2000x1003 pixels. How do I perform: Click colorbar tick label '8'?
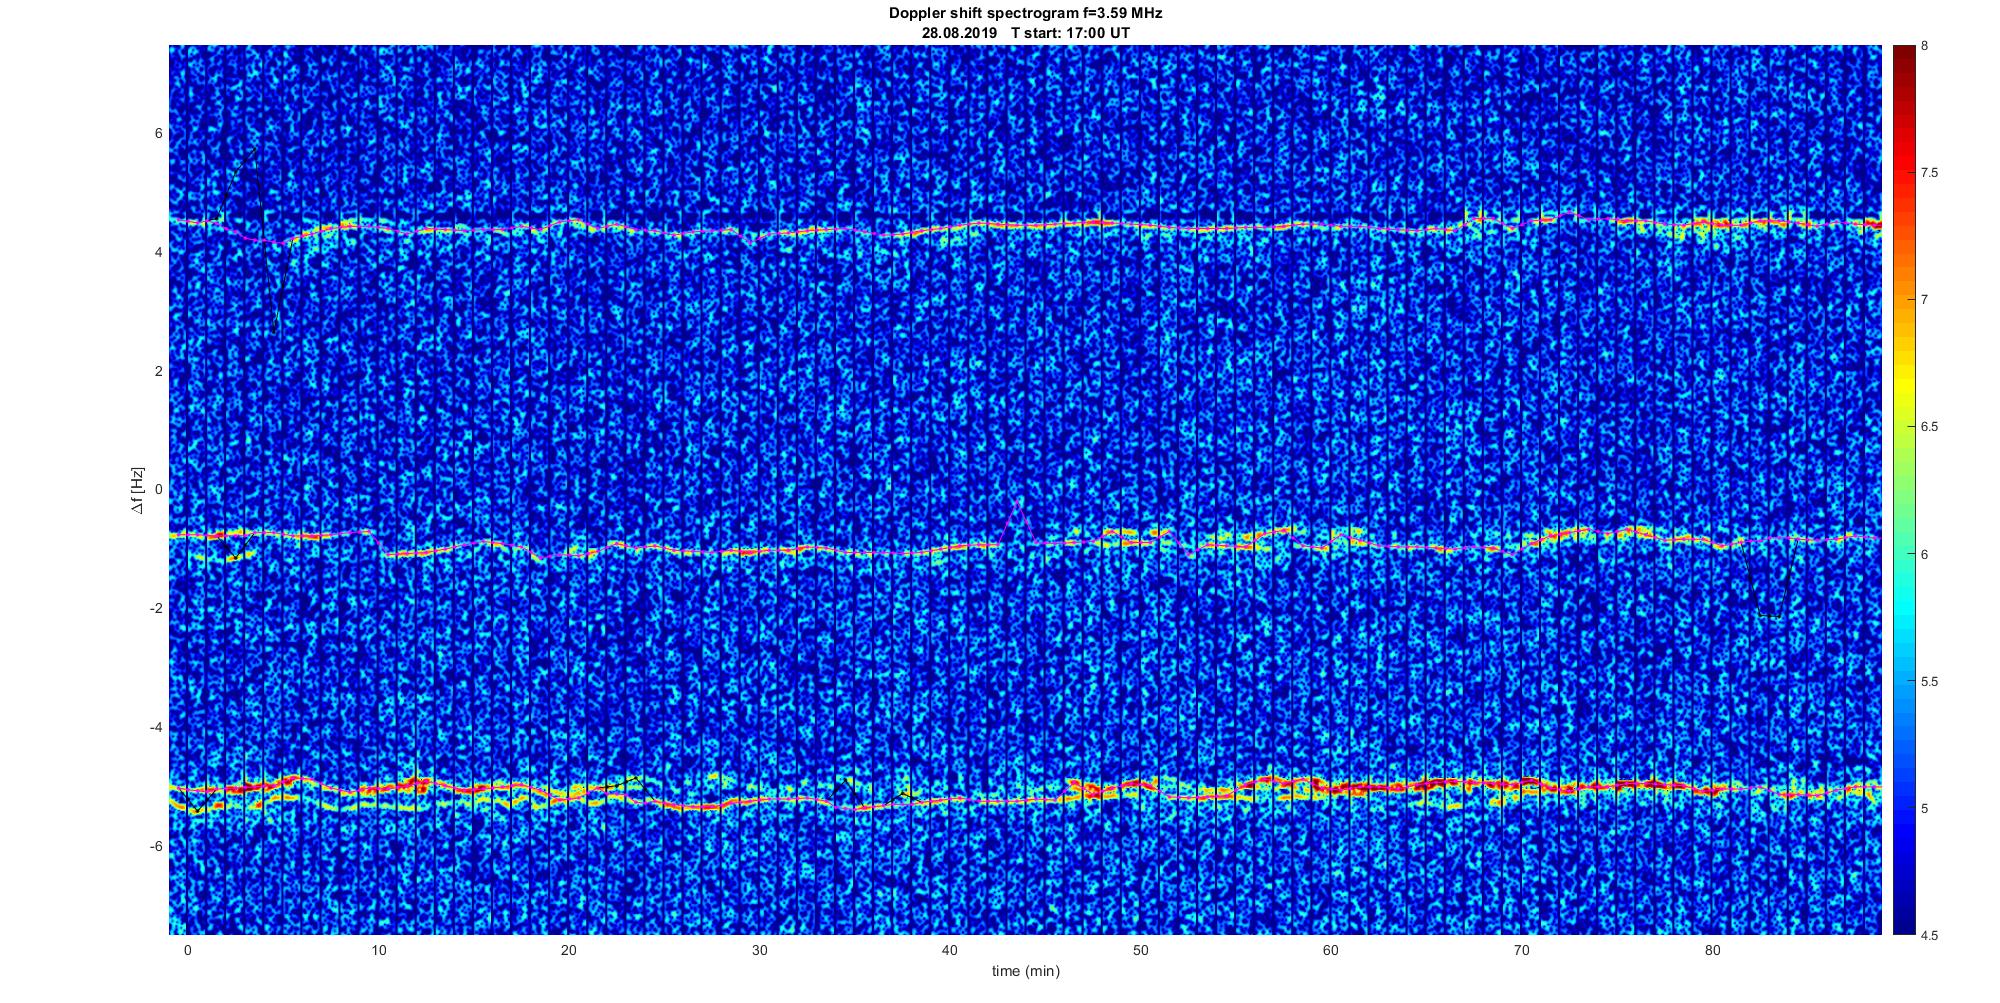pos(1925,46)
